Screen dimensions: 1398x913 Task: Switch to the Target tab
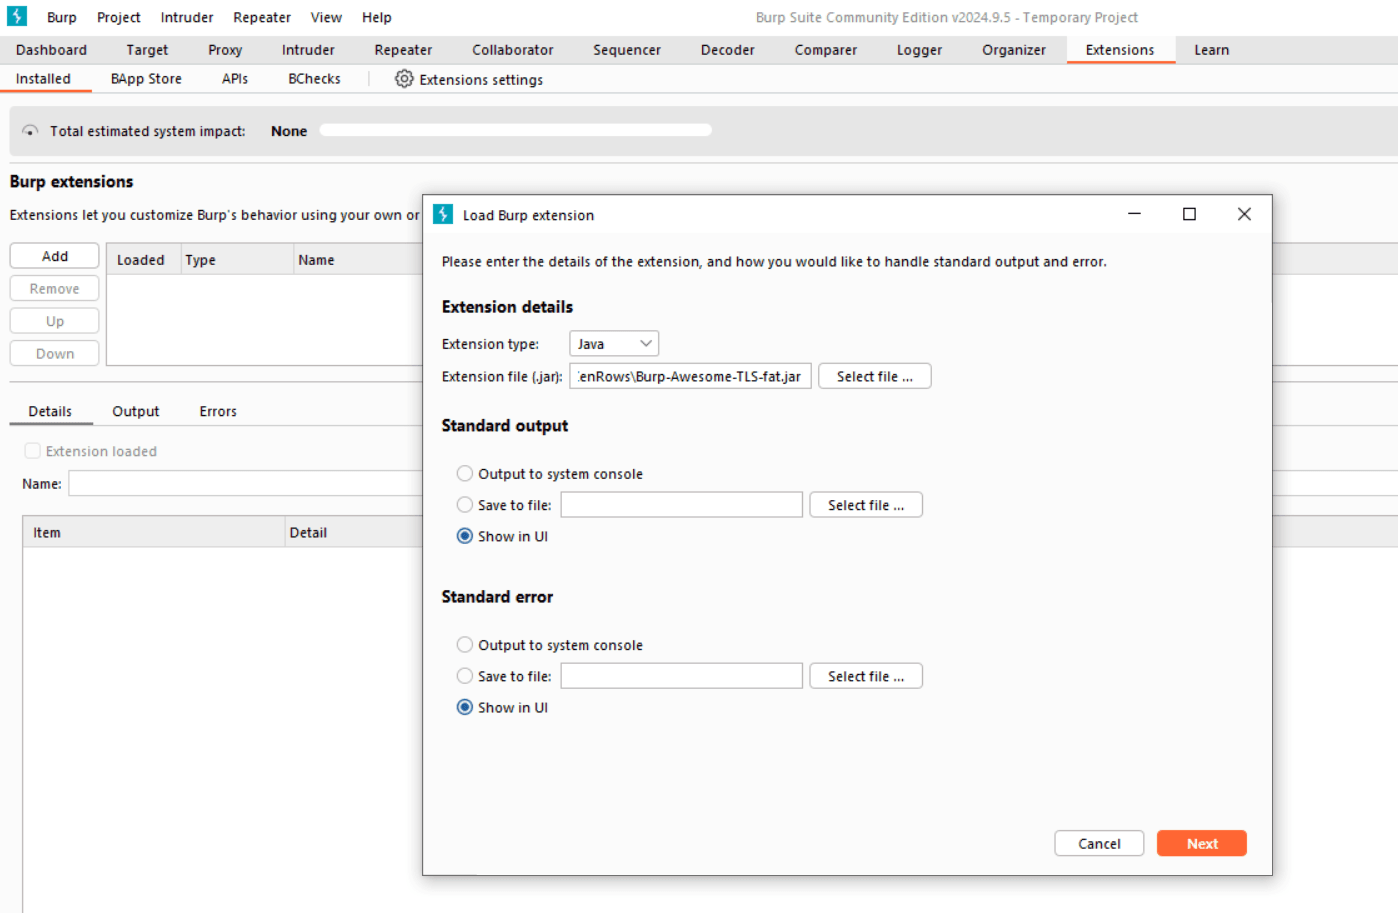point(147,50)
